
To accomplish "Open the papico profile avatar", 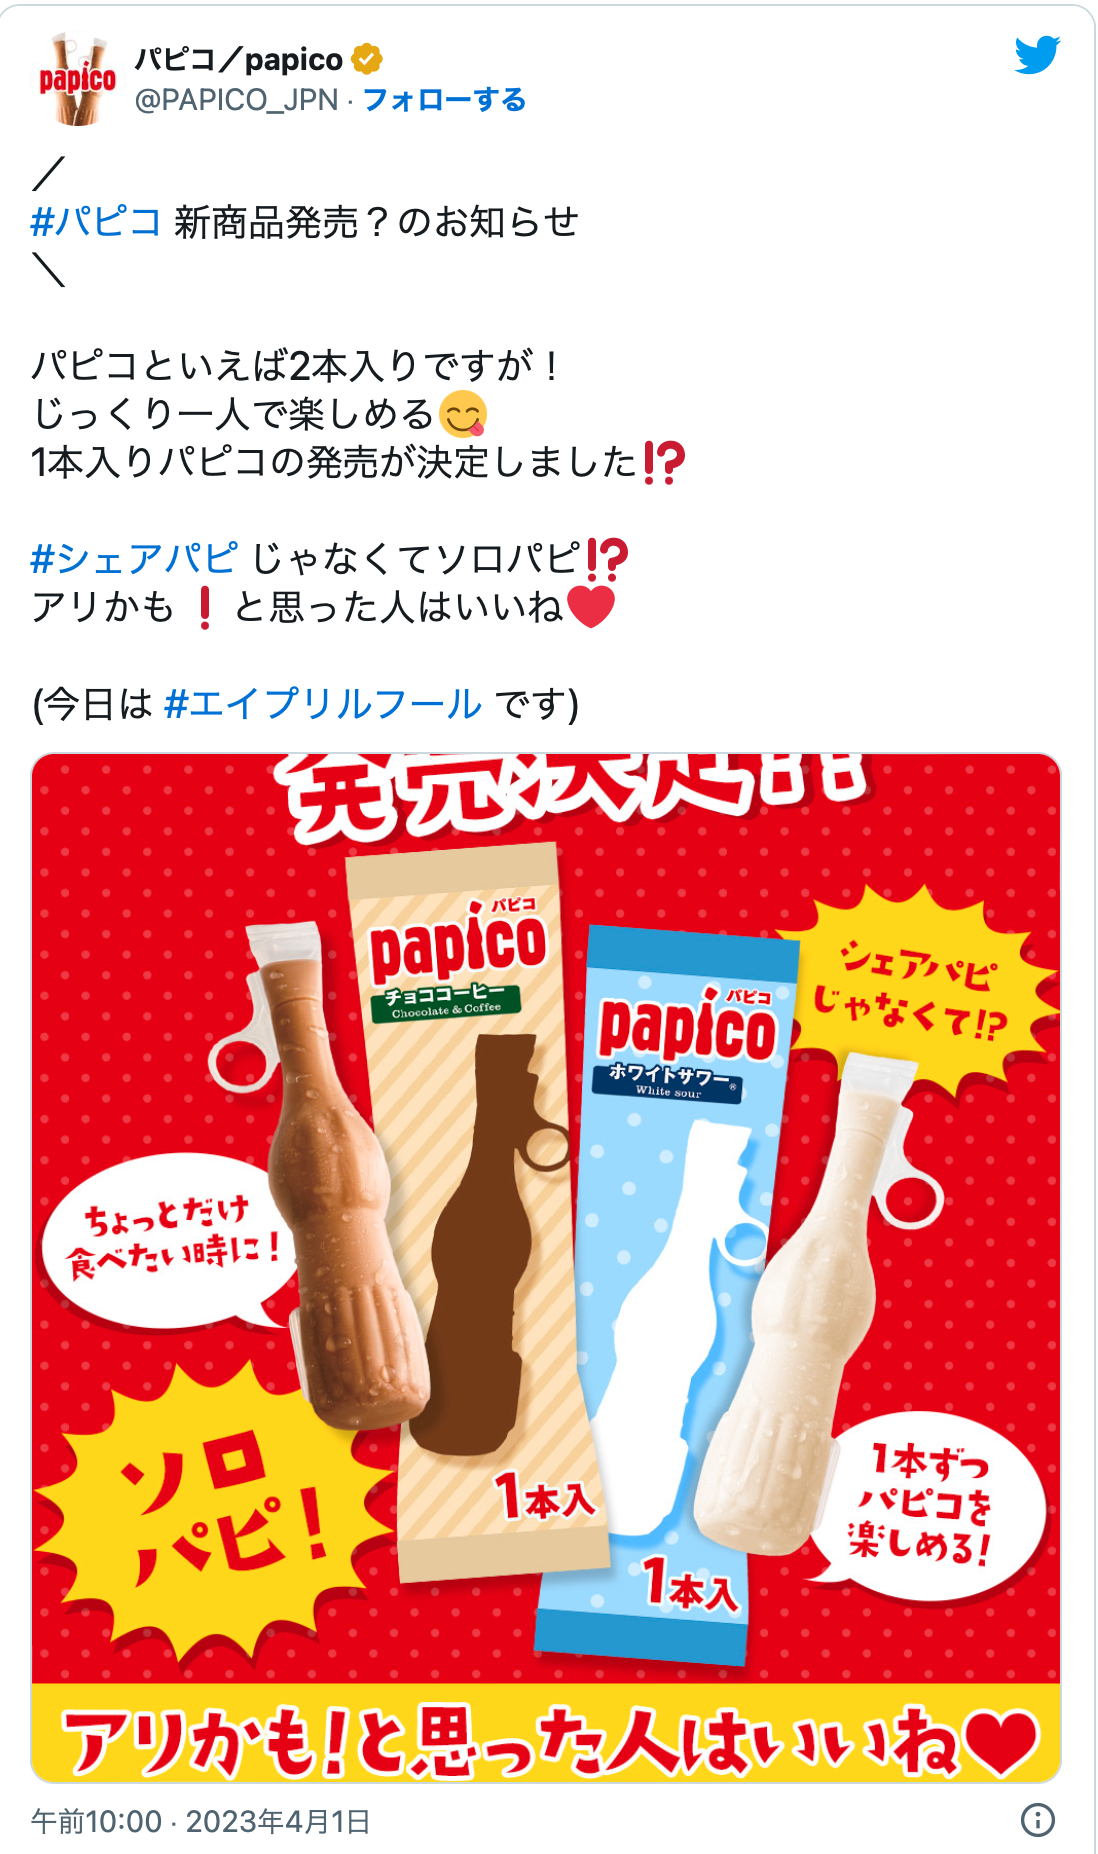I will 77,79.
